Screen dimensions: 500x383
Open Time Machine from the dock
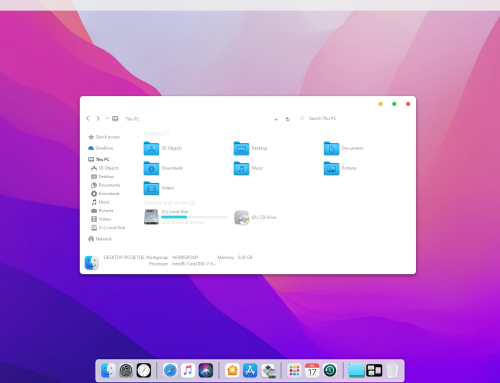[330, 370]
